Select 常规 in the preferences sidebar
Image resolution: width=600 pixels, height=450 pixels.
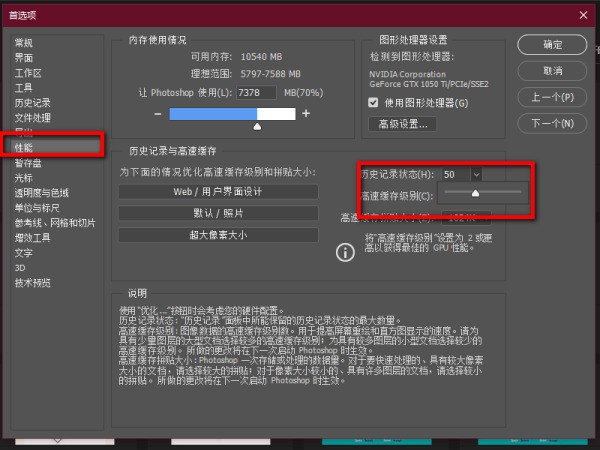coord(23,44)
